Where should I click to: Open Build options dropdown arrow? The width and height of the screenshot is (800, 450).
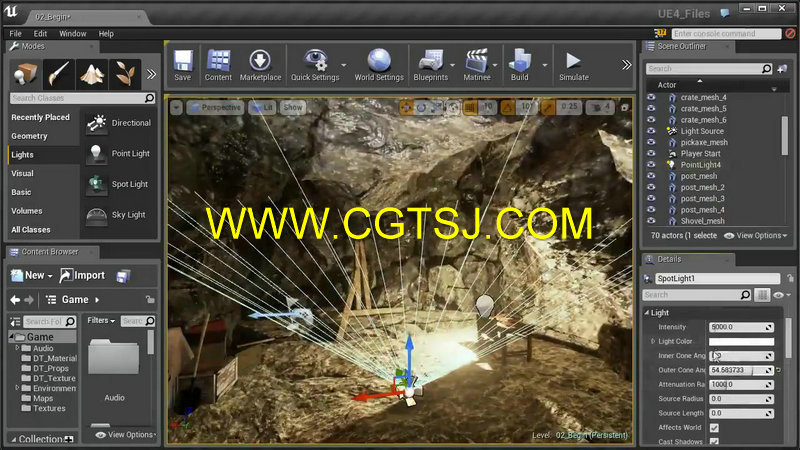pyautogui.click(x=544, y=65)
